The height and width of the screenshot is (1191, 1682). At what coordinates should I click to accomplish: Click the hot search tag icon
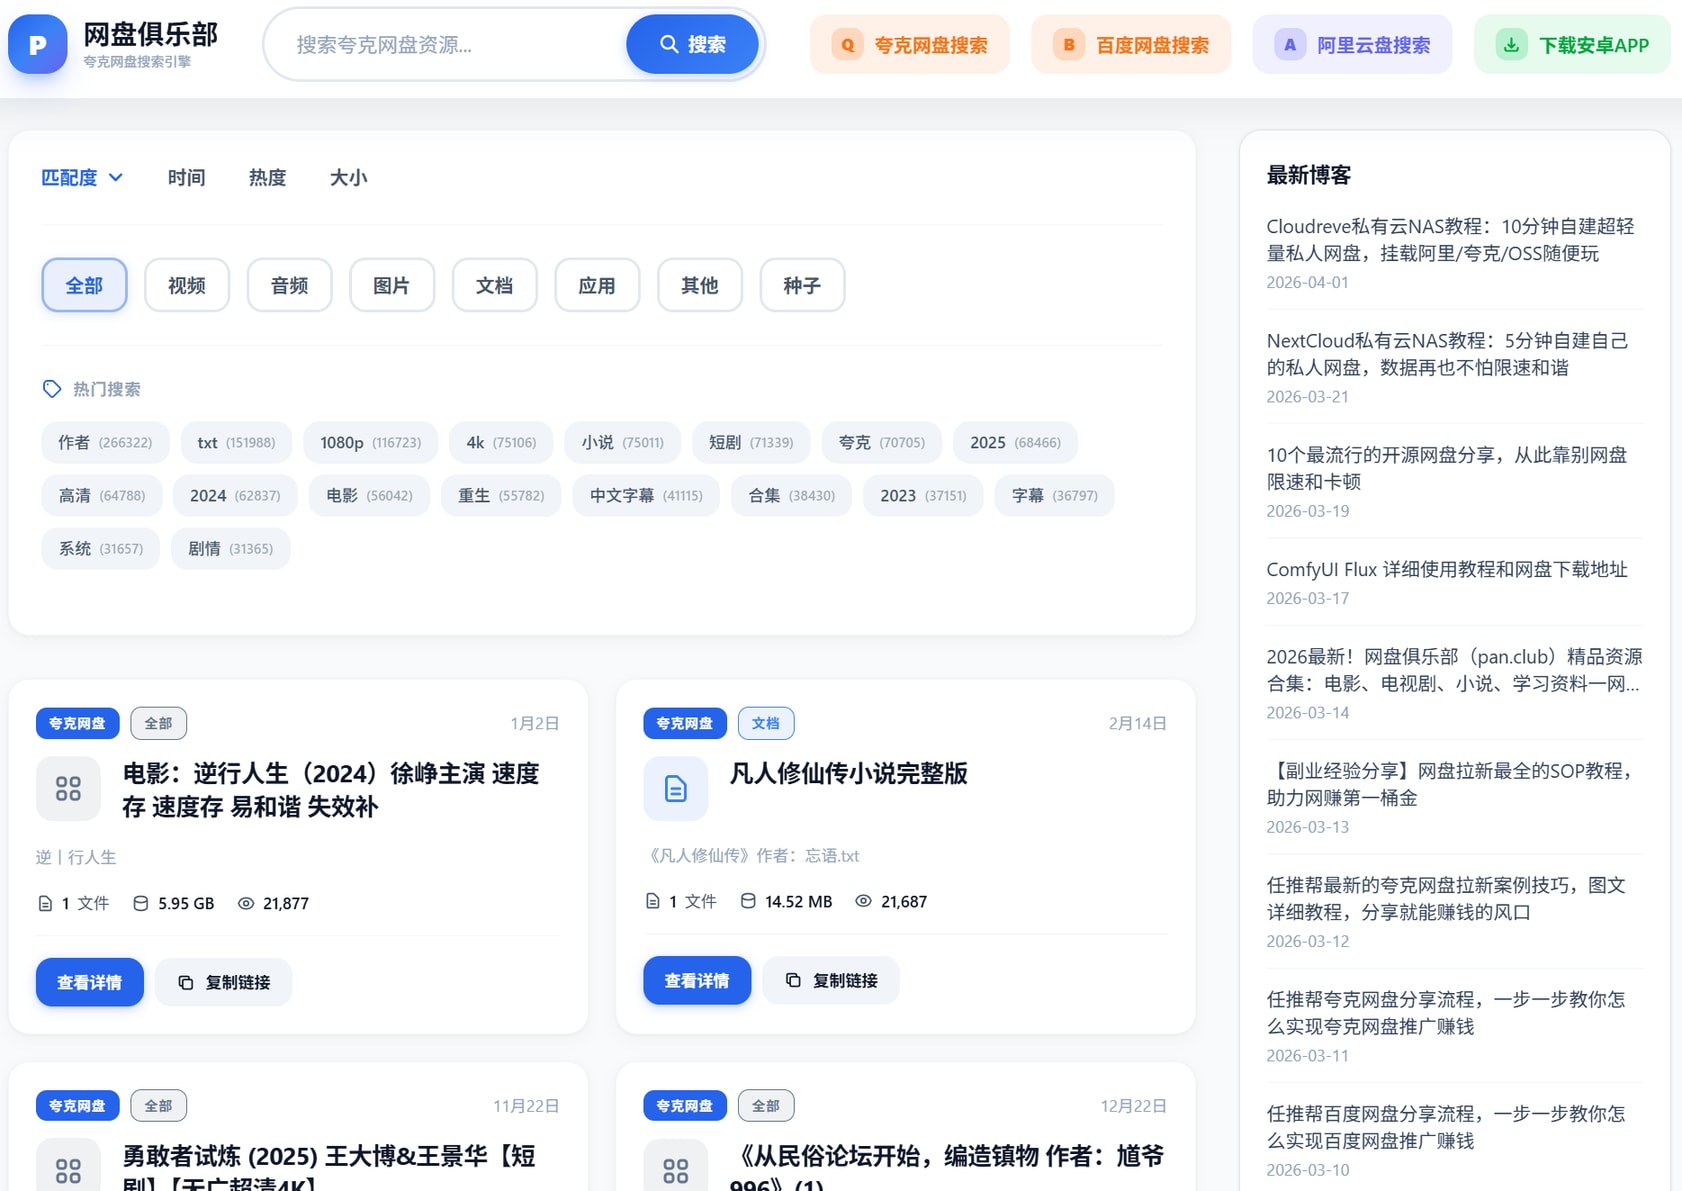(52, 389)
